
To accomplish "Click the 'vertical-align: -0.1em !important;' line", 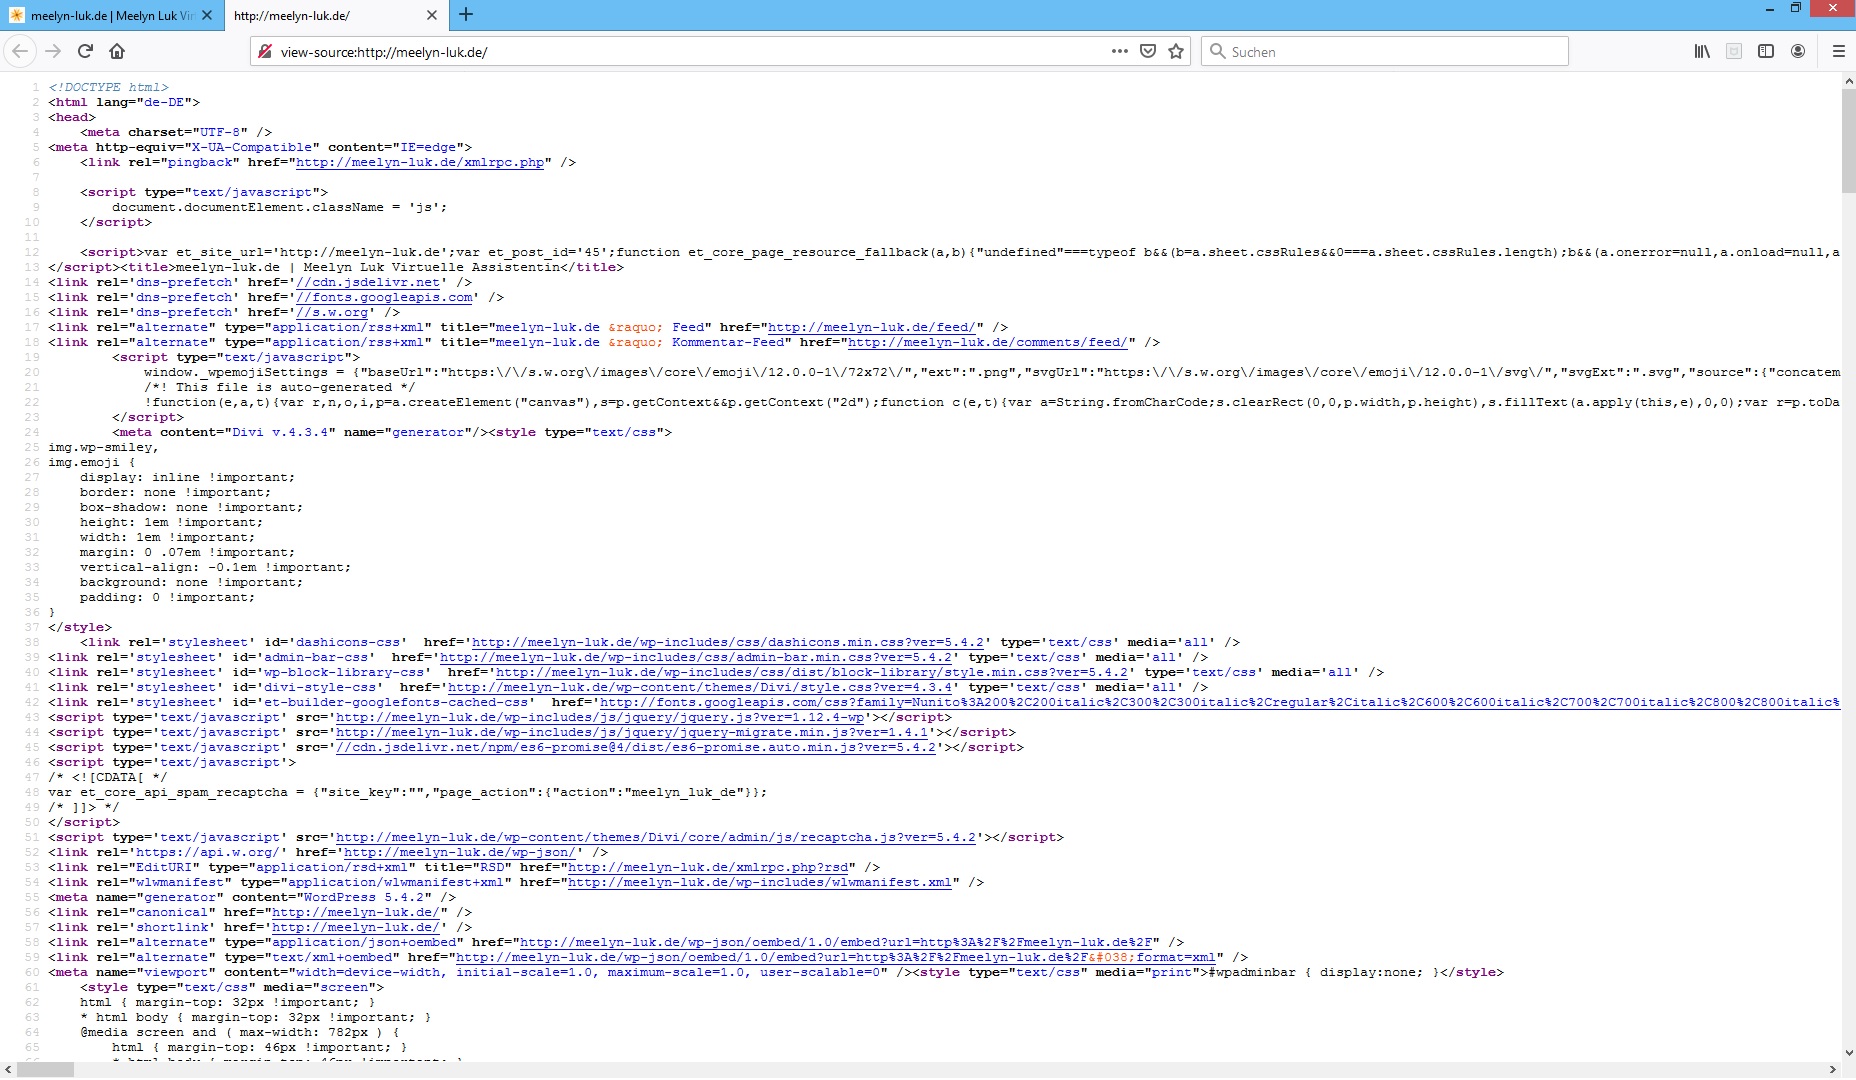I will tap(216, 567).
